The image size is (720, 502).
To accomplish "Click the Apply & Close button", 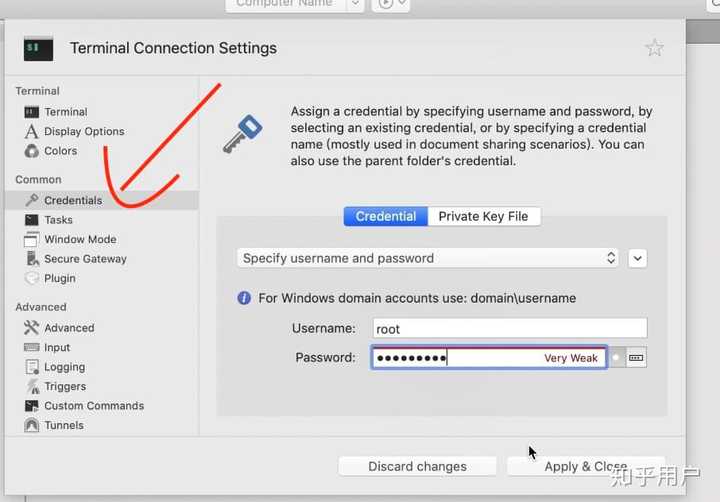I will pos(585,466).
